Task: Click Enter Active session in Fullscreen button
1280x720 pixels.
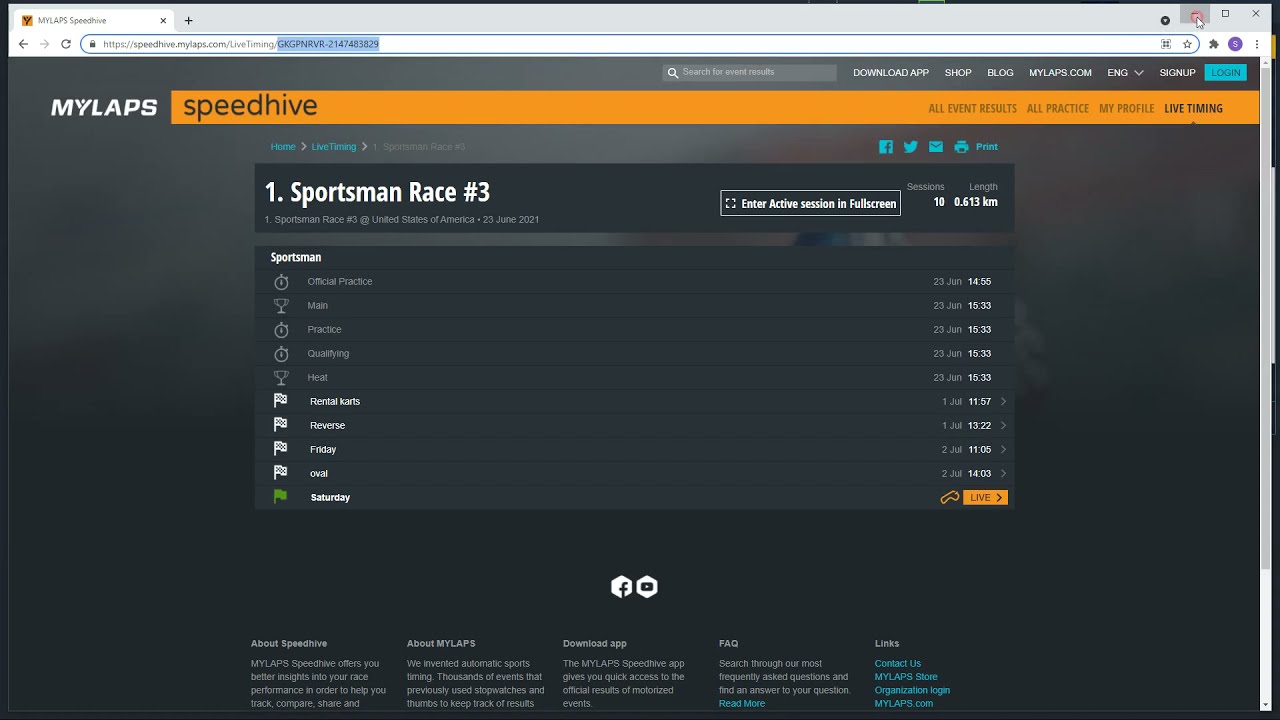Action: [810, 203]
